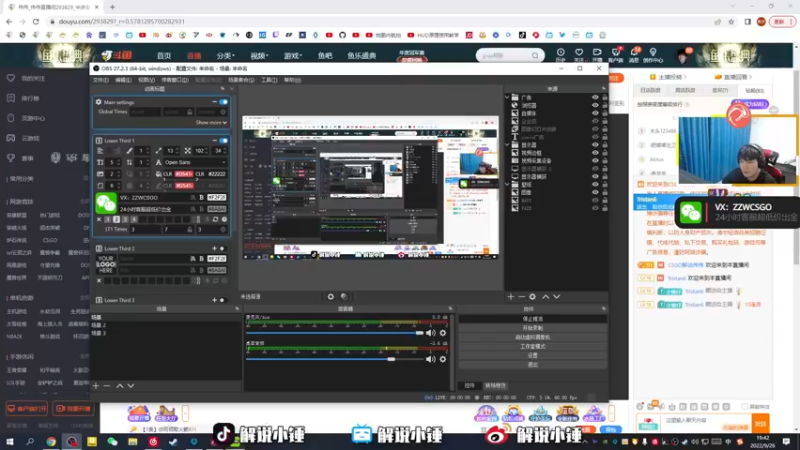Click the Stop Streaming button
The height and width of the screenshot is (450, 800).
(533, 319)
